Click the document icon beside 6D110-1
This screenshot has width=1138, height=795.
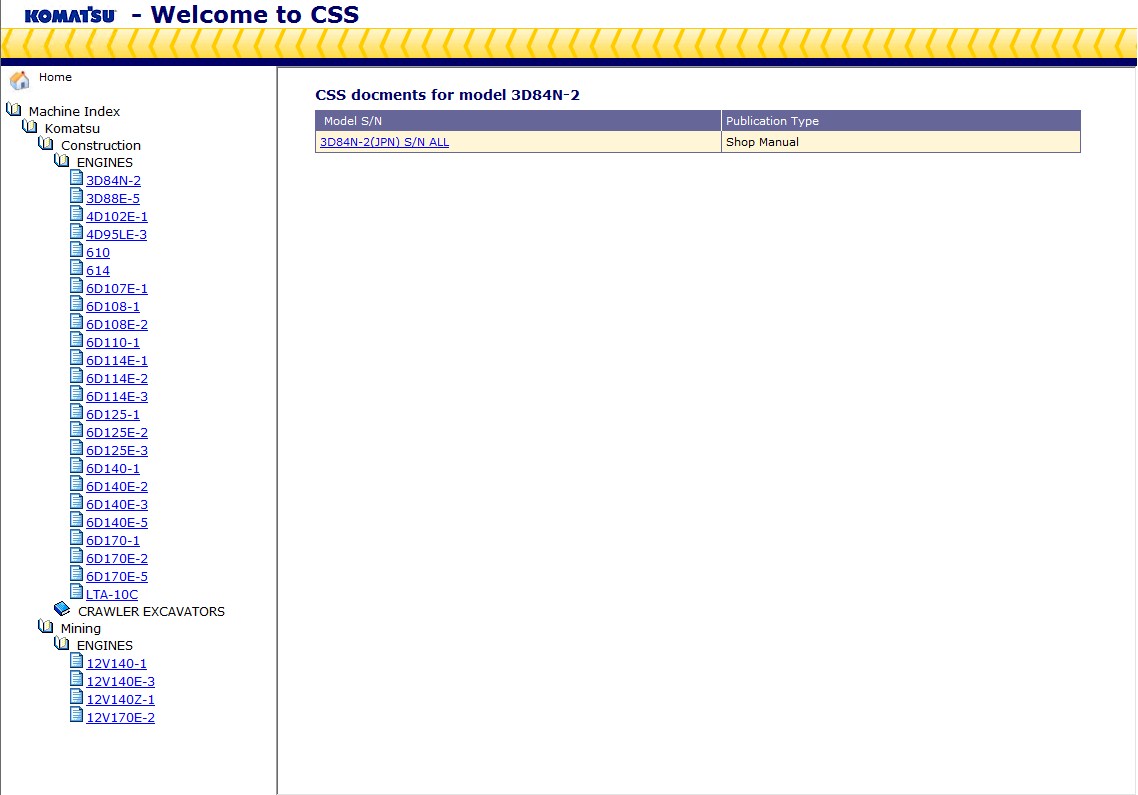click(x=76, y=340)
